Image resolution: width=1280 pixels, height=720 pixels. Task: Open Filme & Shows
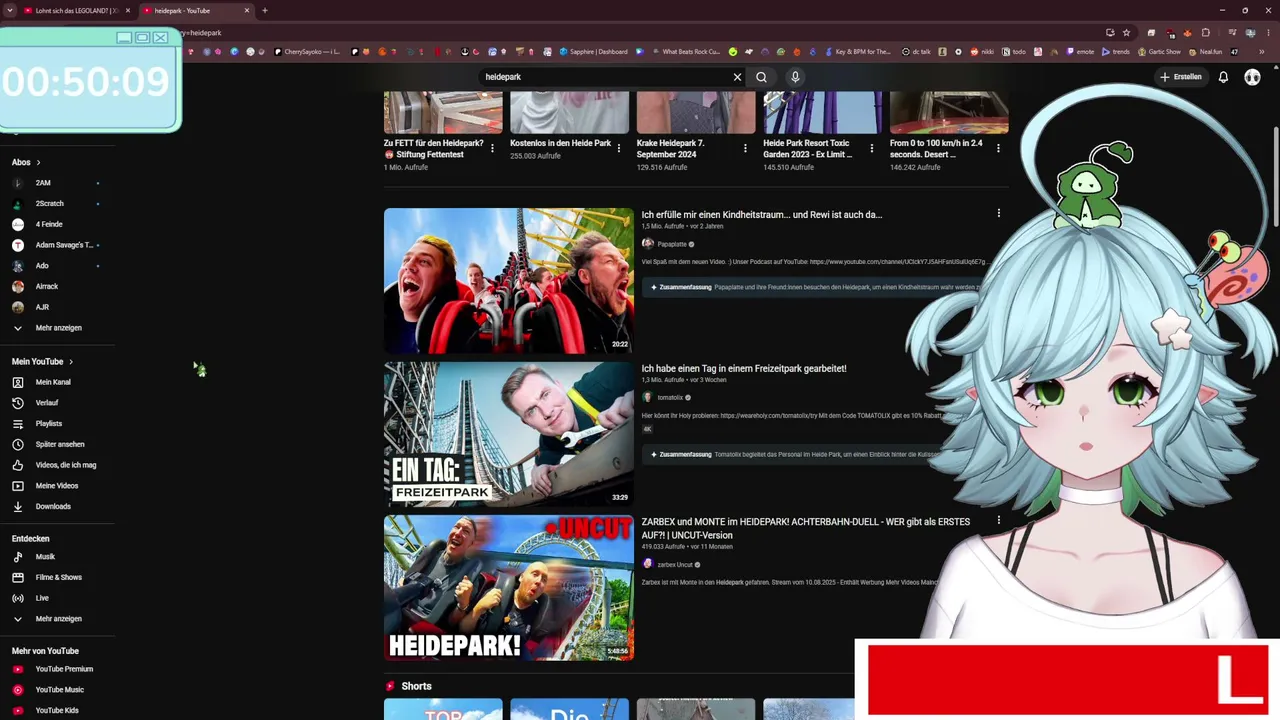click(48, 577)
